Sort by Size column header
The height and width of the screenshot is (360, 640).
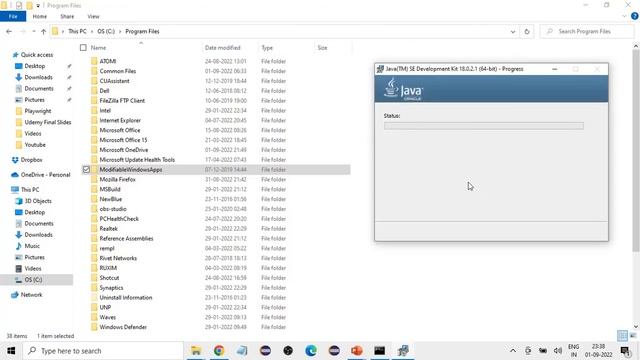tap(322, 48)
